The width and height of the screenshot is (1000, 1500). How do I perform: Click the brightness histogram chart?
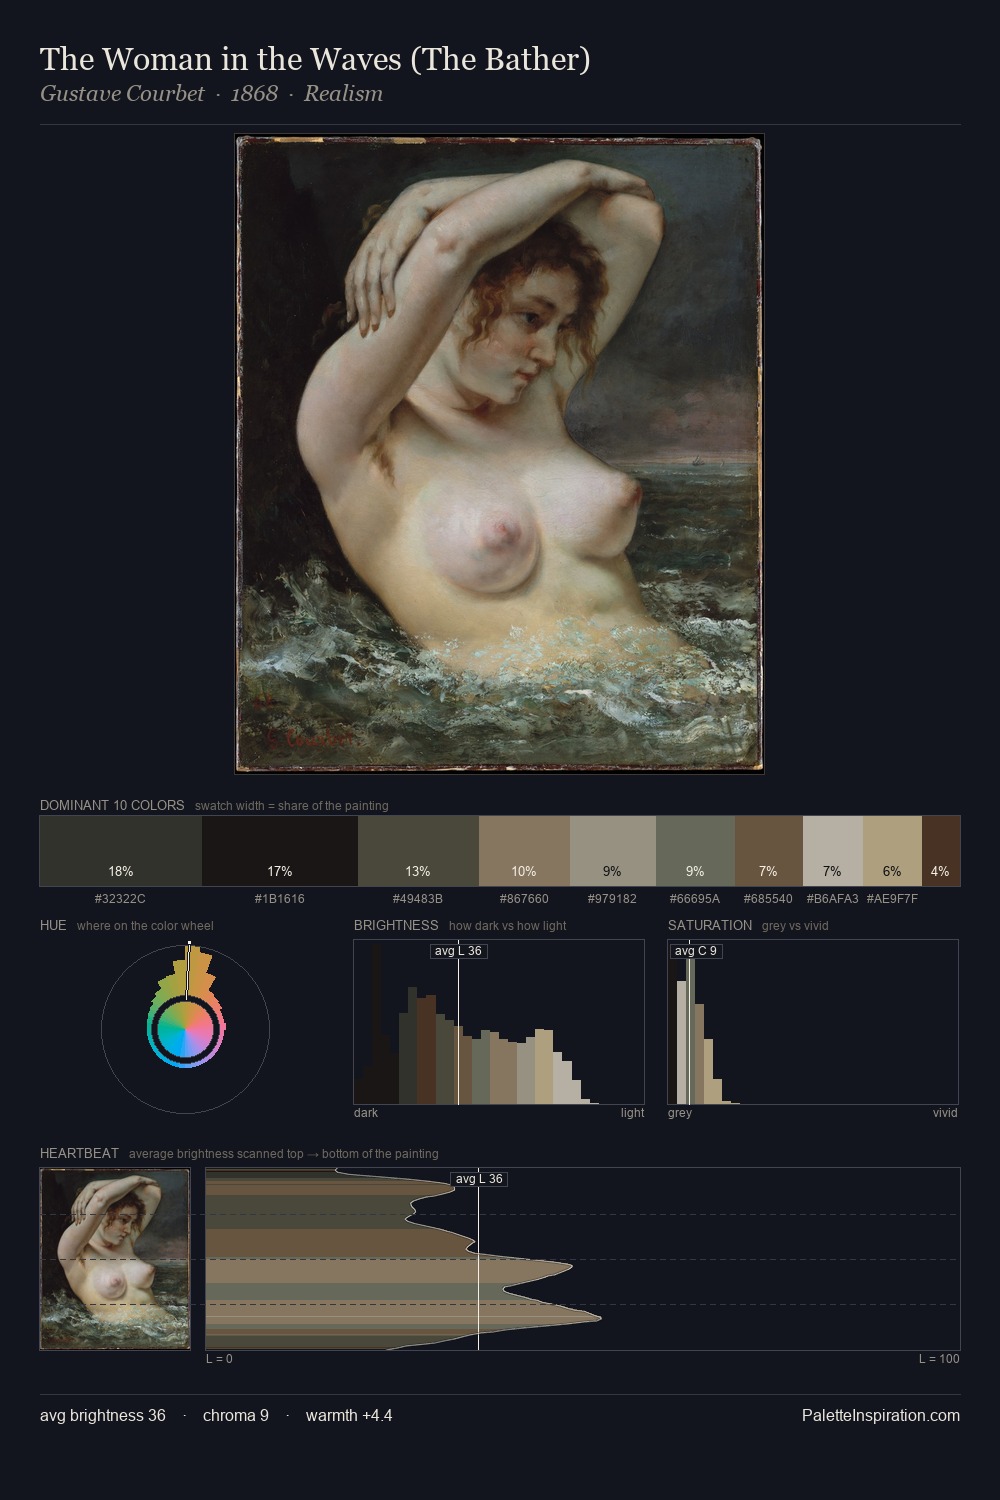pyautogui.click(x=499, y=1022)
